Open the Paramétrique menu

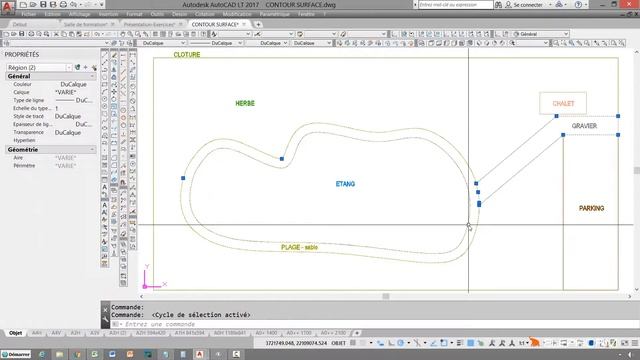coord(274,14)
